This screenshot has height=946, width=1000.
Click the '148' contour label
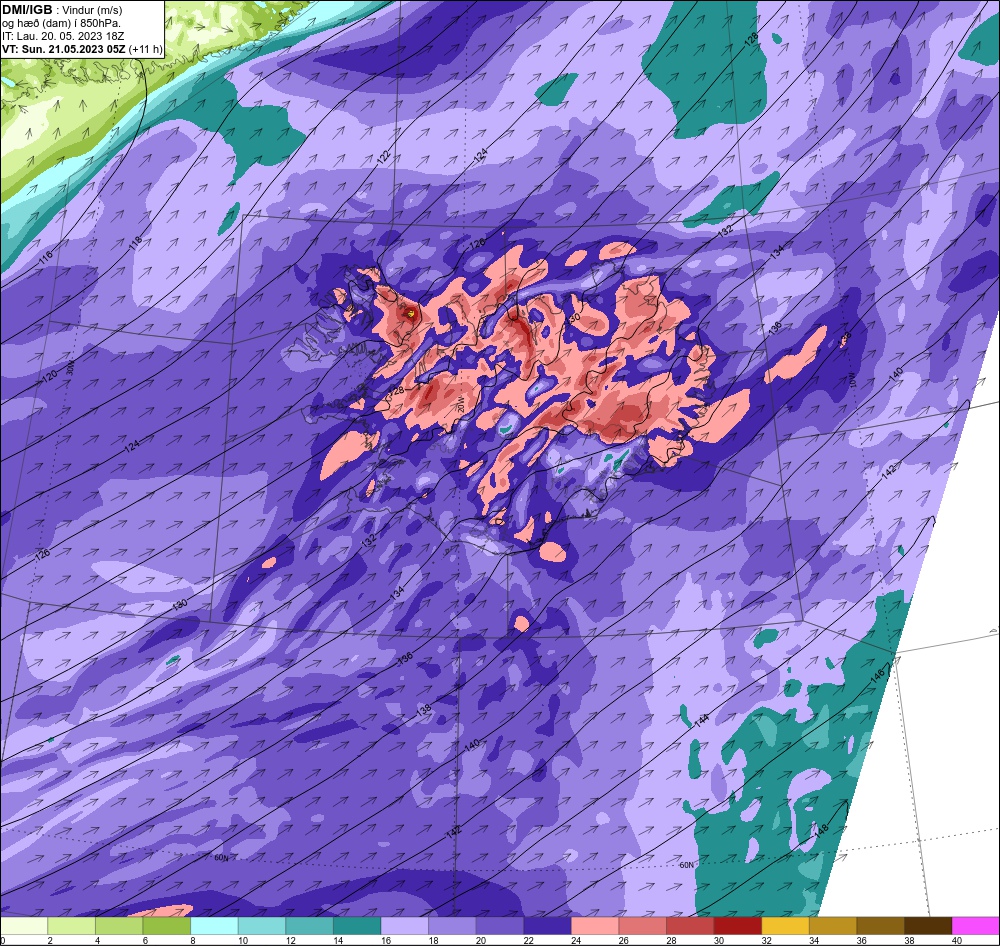[x=821, y=831]
